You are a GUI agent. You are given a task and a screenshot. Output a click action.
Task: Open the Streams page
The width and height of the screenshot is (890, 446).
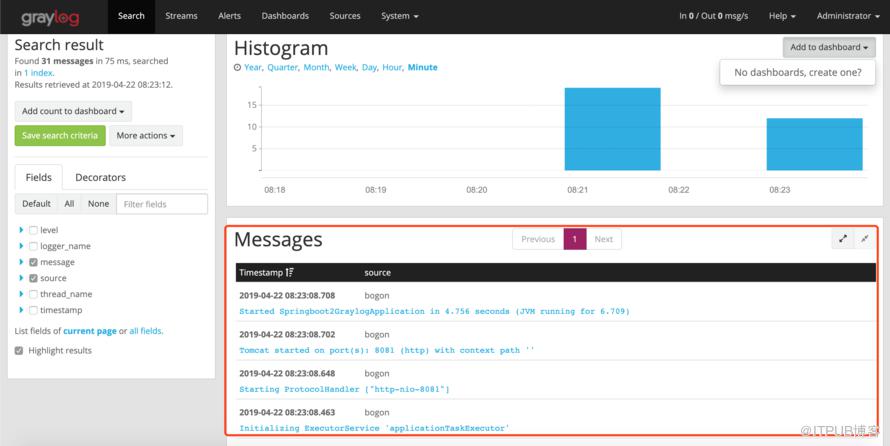coord(181,16)
